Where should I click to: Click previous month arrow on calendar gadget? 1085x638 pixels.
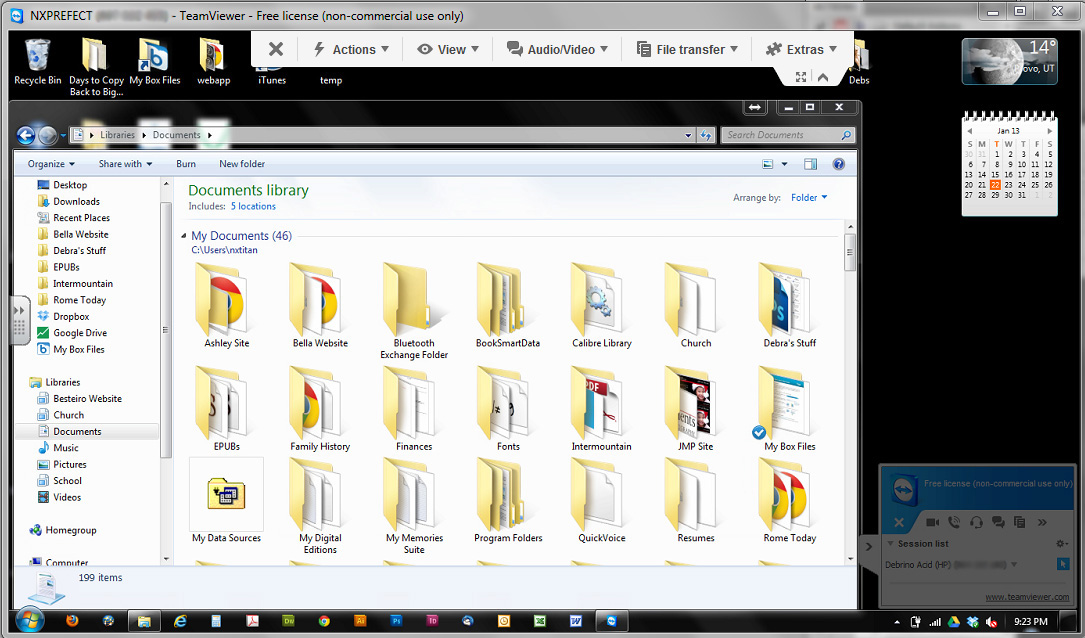click(969, 131)
